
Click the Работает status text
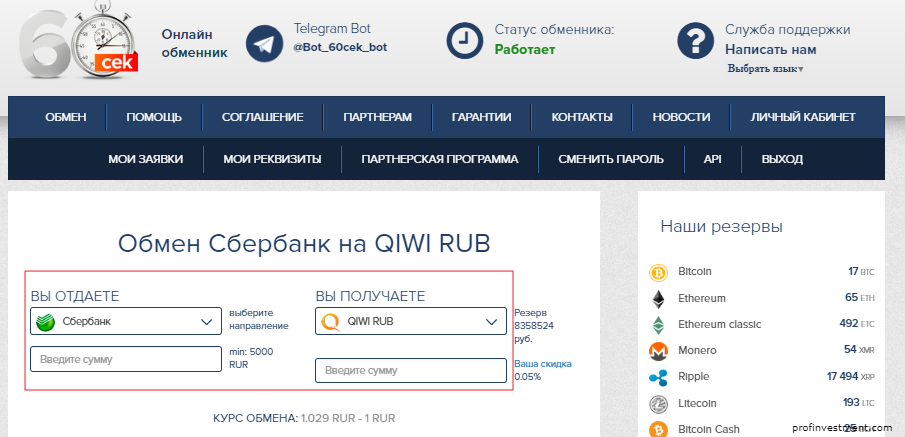point(525,50)
